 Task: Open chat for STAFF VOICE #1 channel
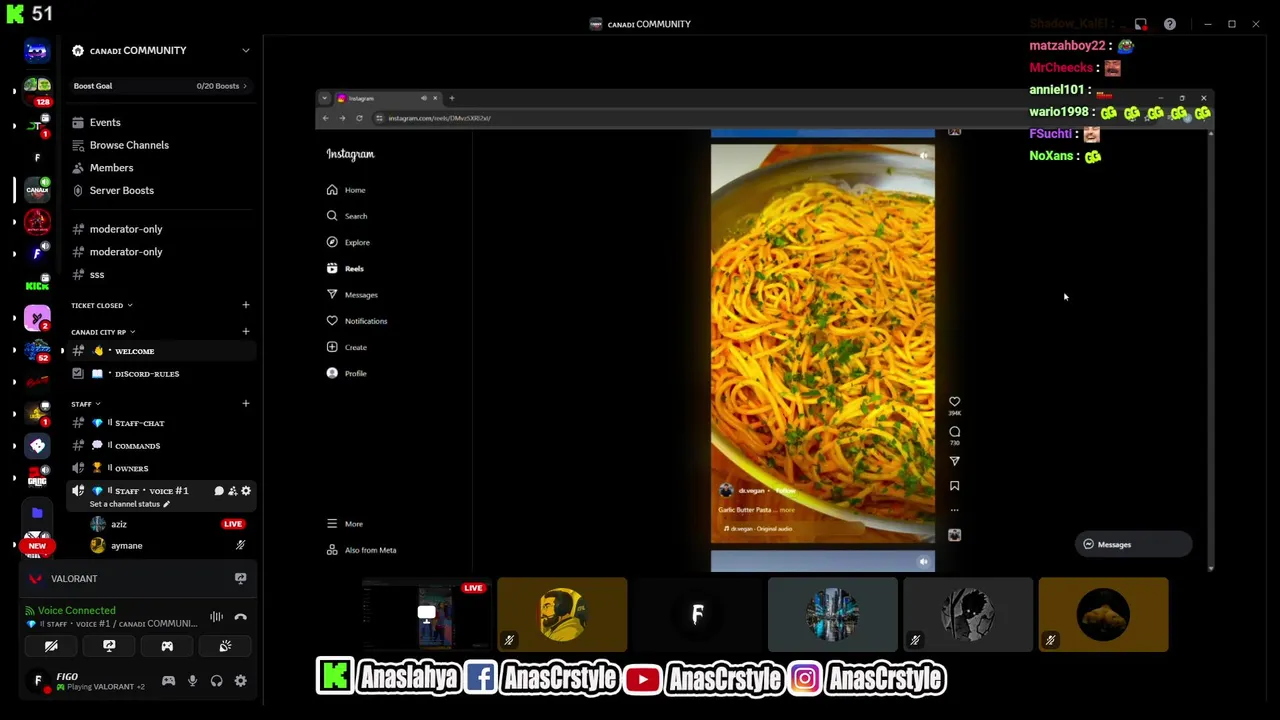point(219,491)
